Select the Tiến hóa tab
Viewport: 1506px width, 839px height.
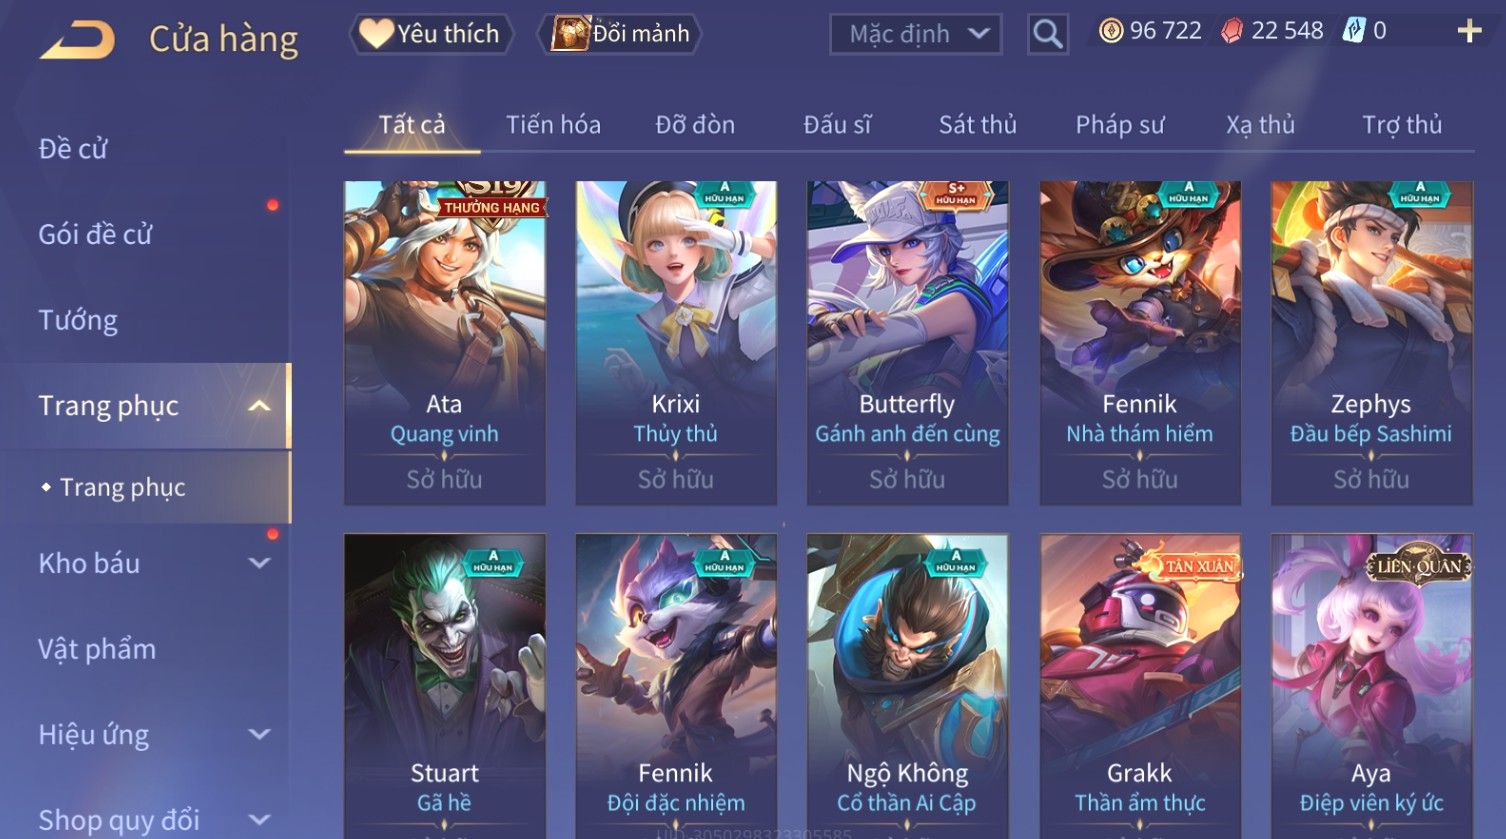pos(553,125)
